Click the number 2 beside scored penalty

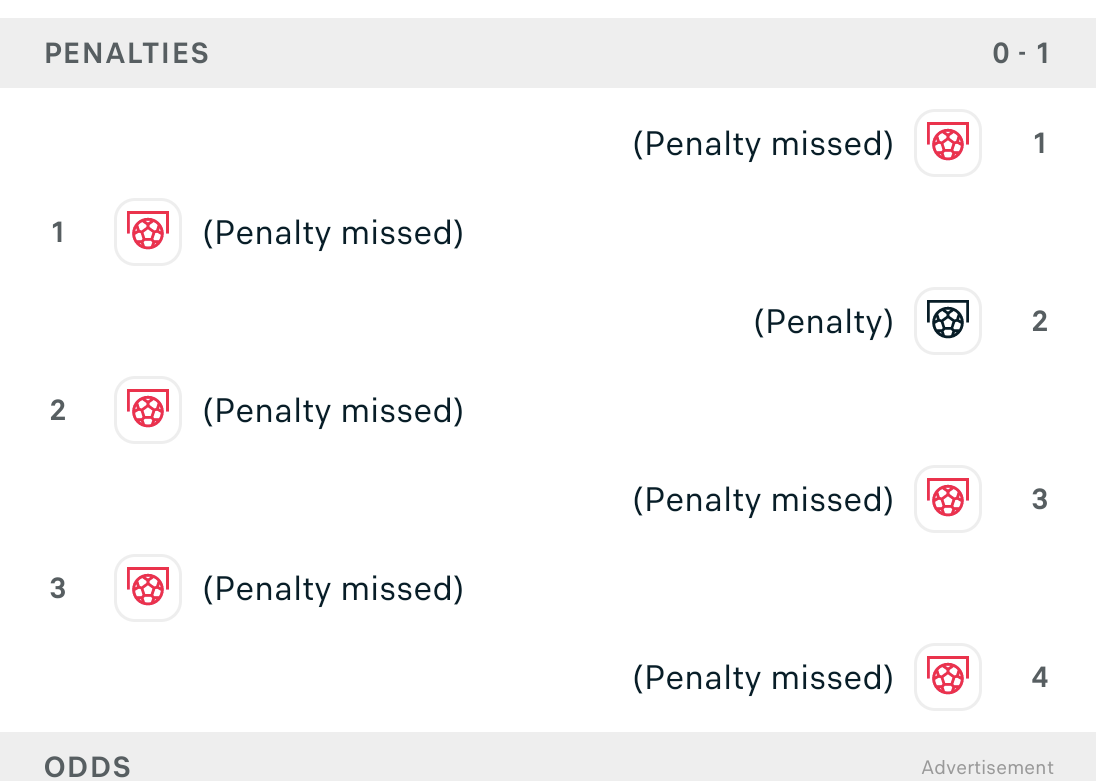tap(1040, 321)
